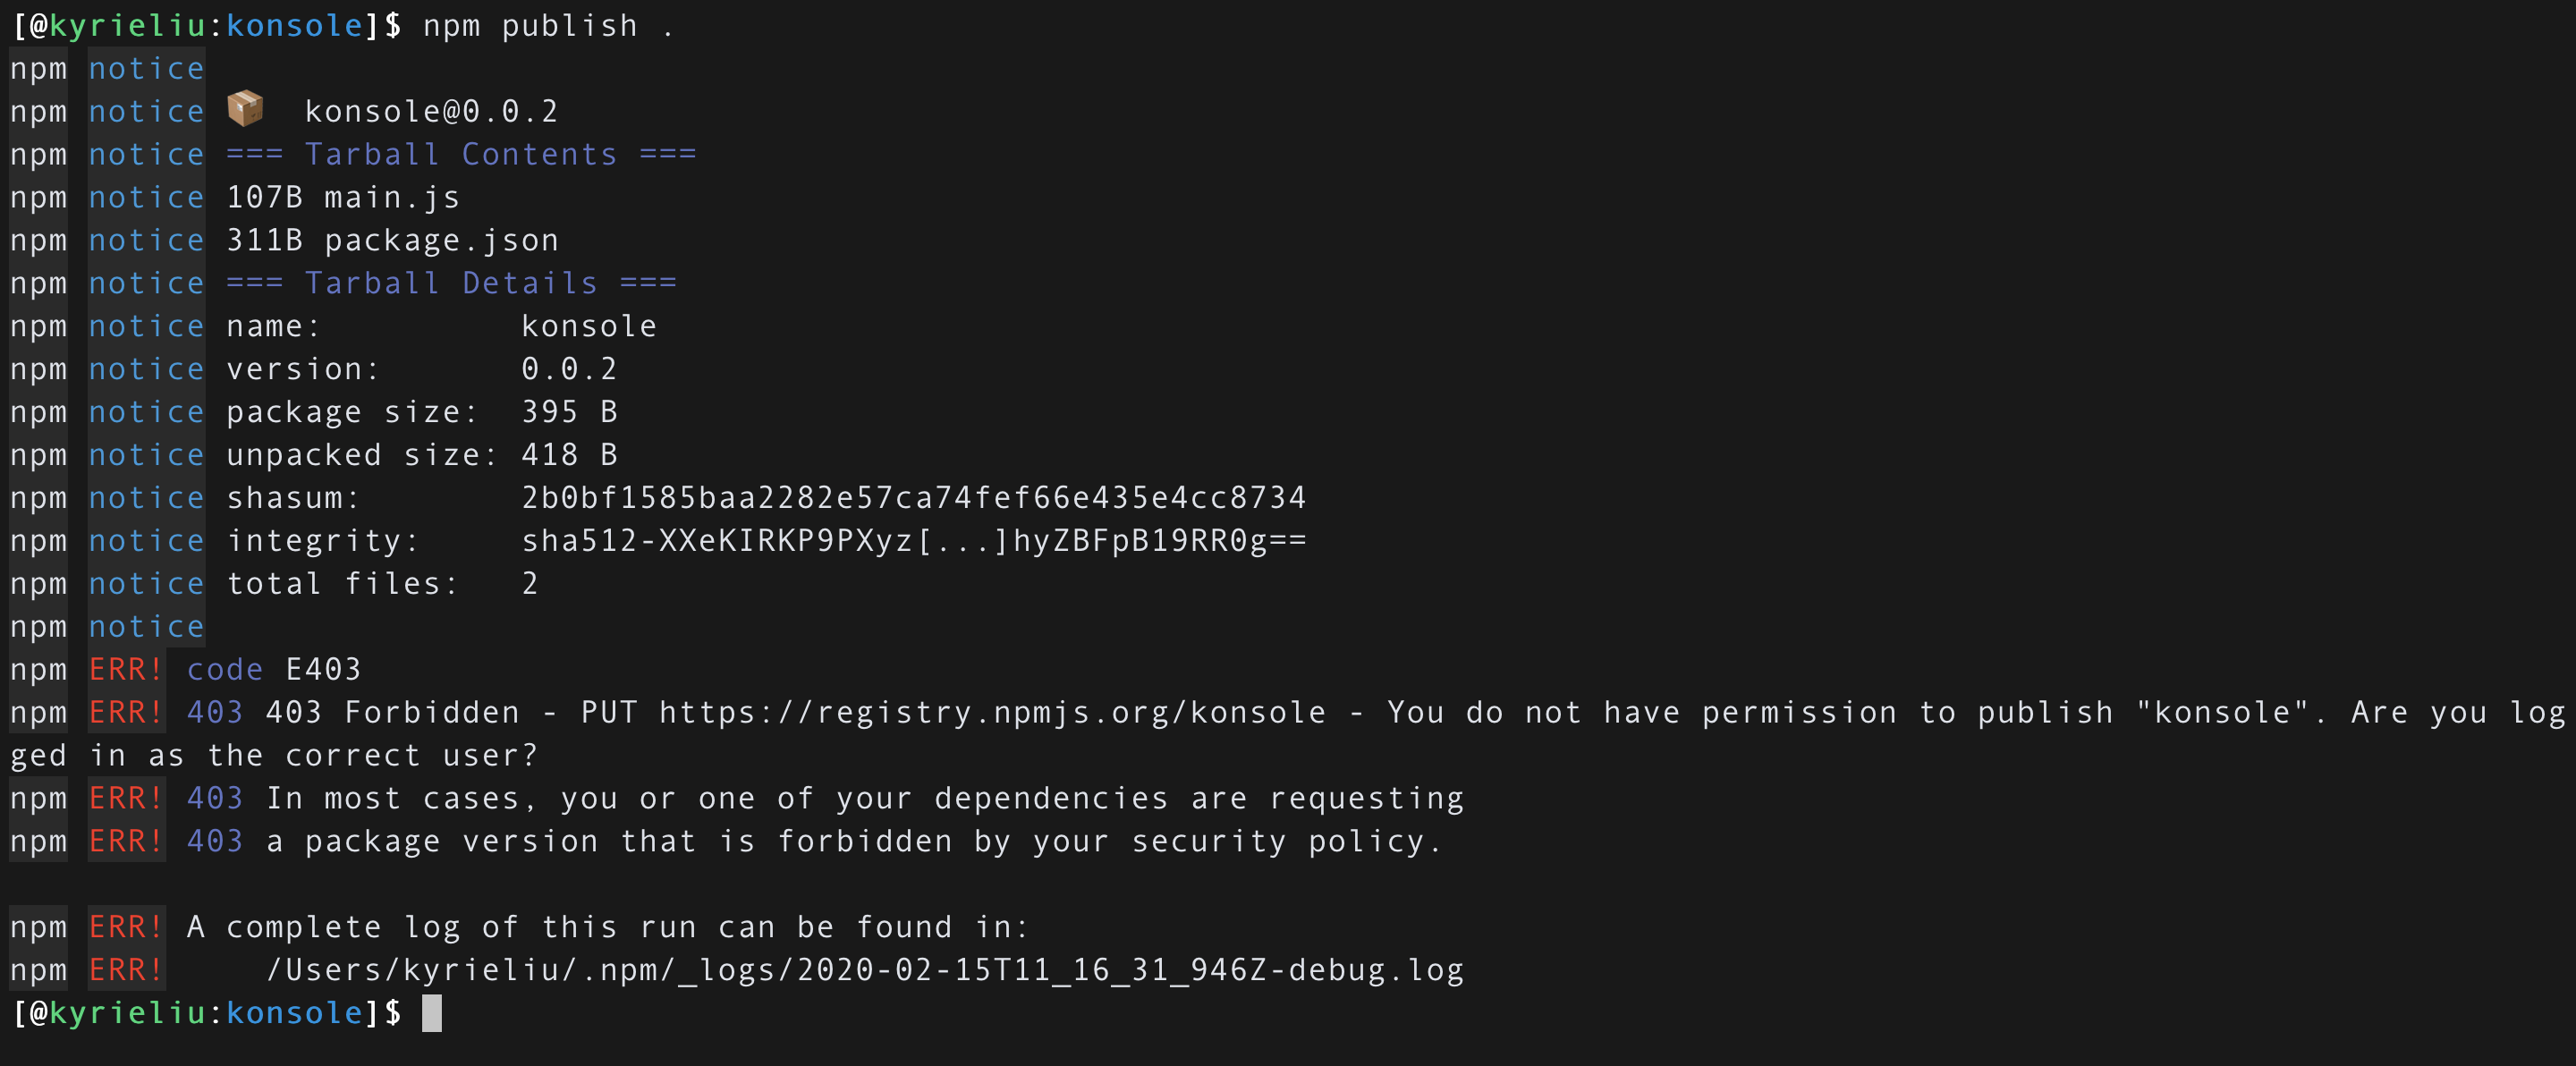Click the E403 error code
This screenshot has width=2576, height=1066.
tap(323, 670)
